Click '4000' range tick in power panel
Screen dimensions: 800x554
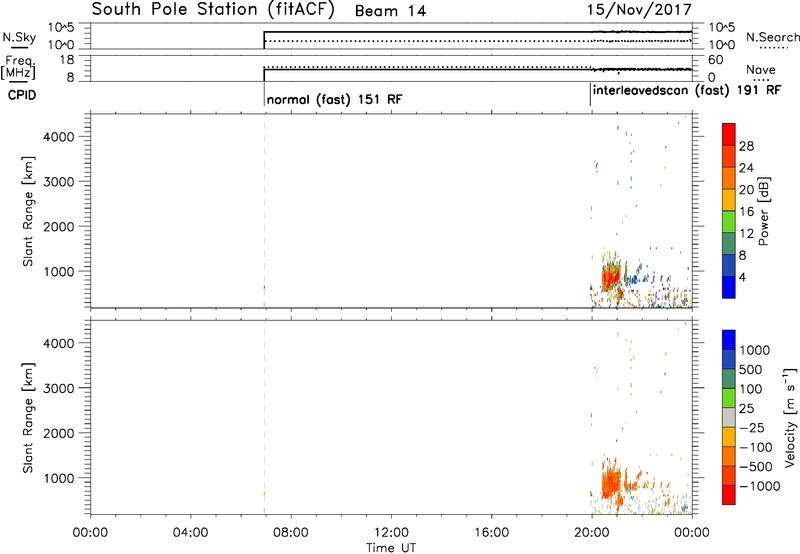tap(58, 137)
